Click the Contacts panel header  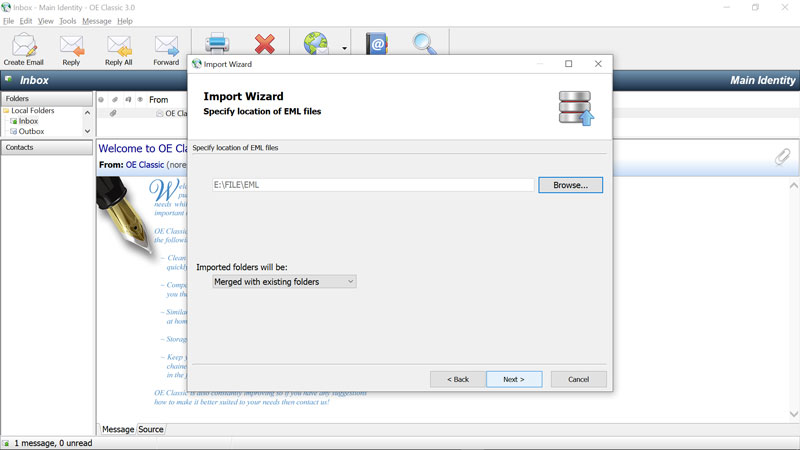[46, 147]
